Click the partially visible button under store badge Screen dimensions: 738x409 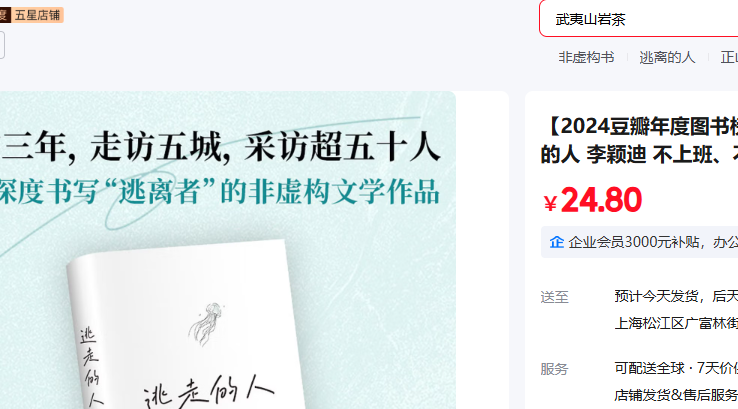2,45
